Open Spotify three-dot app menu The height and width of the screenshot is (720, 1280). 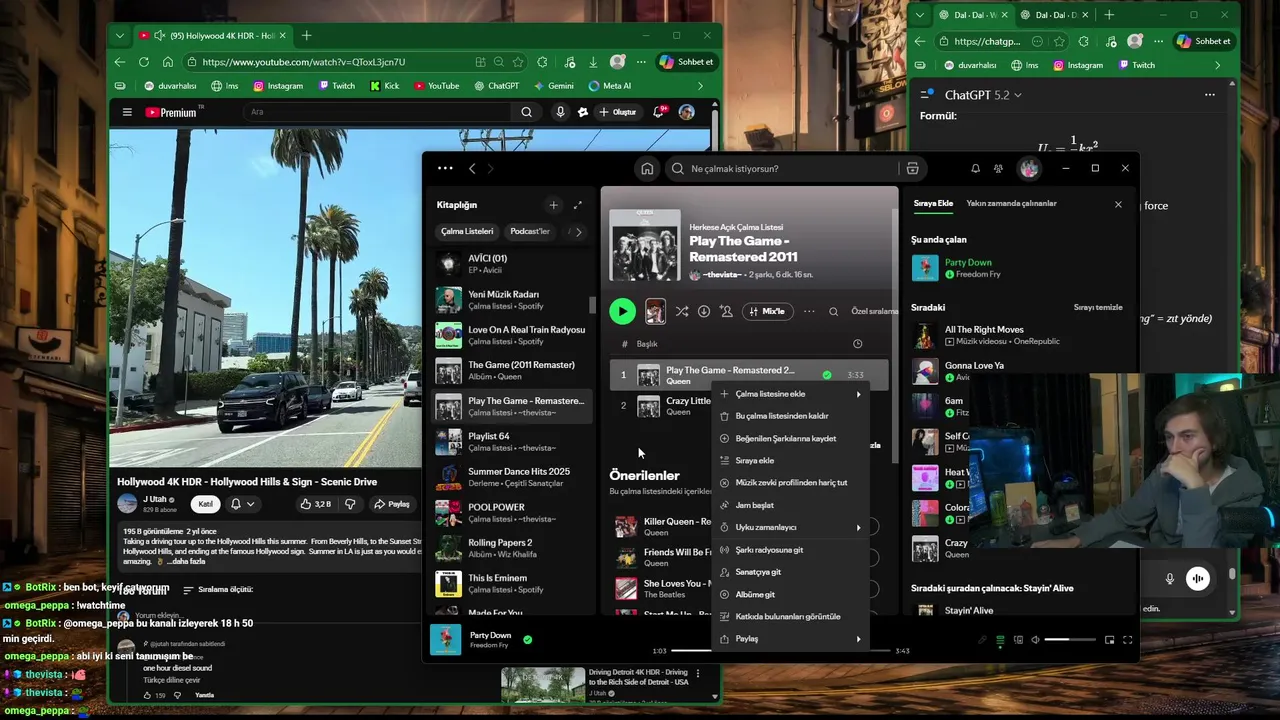pyautogui.click(x=445, y=169)
